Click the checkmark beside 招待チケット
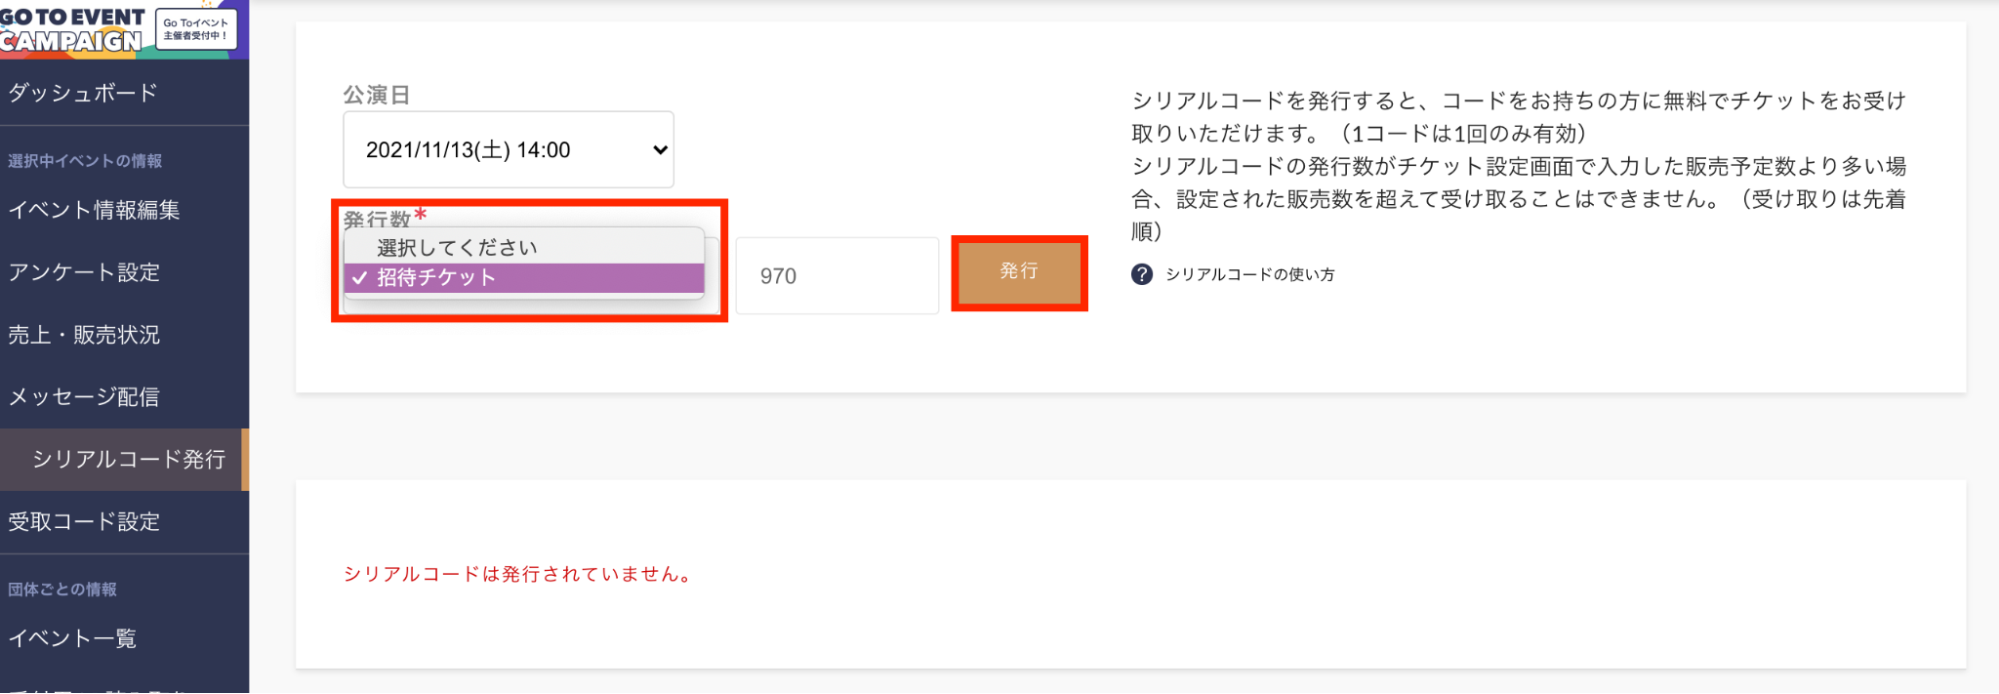Screen dimensions: 1999x694 tap(360, 278)
